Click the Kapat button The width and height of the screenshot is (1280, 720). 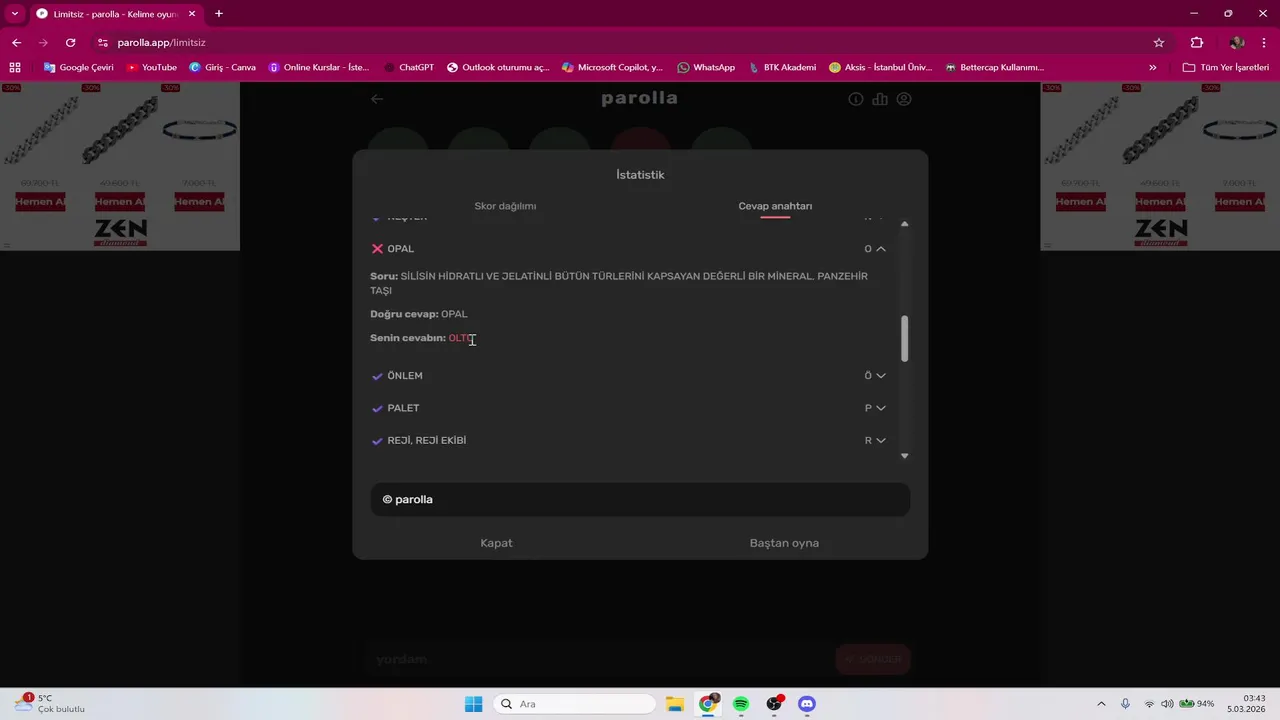[x=496, y=543]
